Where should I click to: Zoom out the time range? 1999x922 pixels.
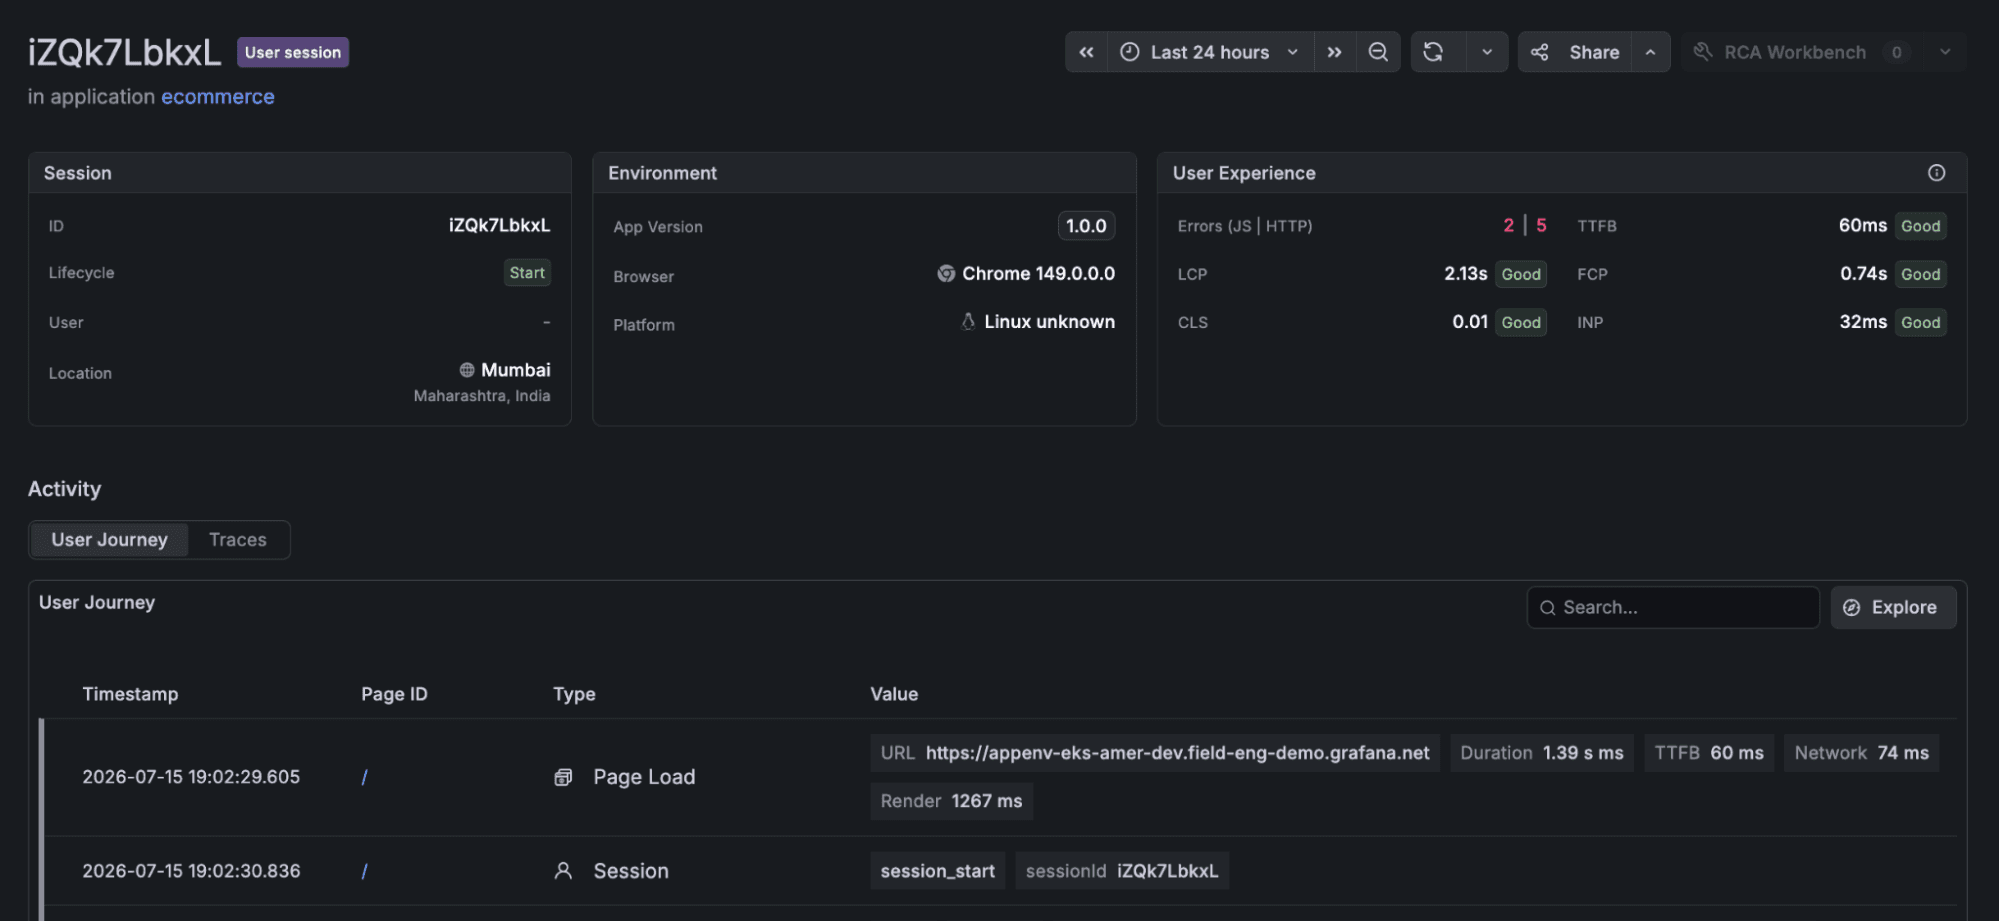tap(1378, 52)
